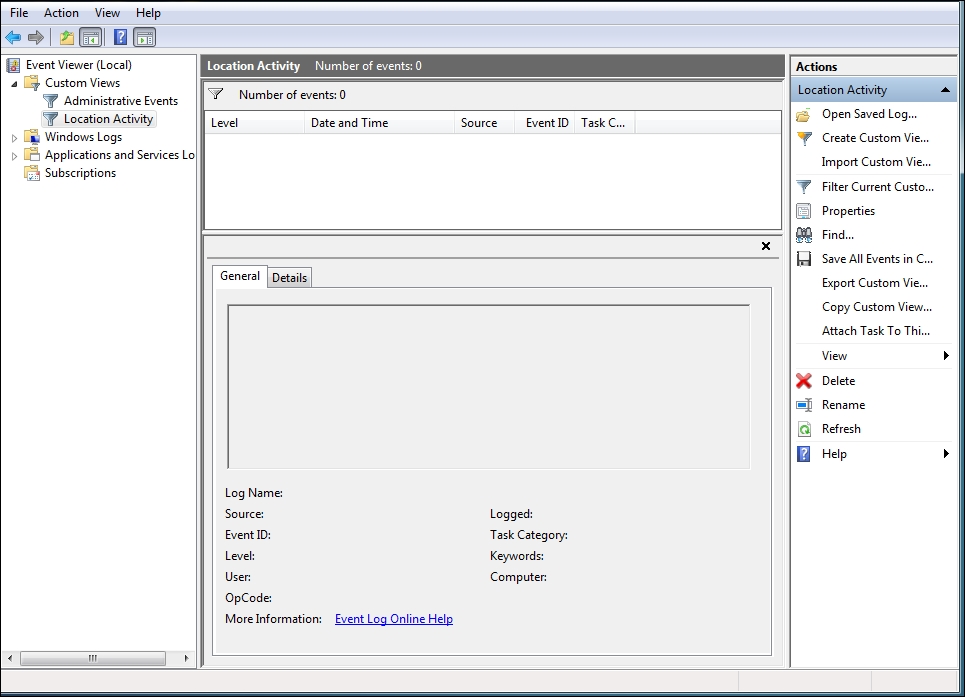Toggle the action pane visibility toolbar icon
965x697 pixels.
coord(144,37)
